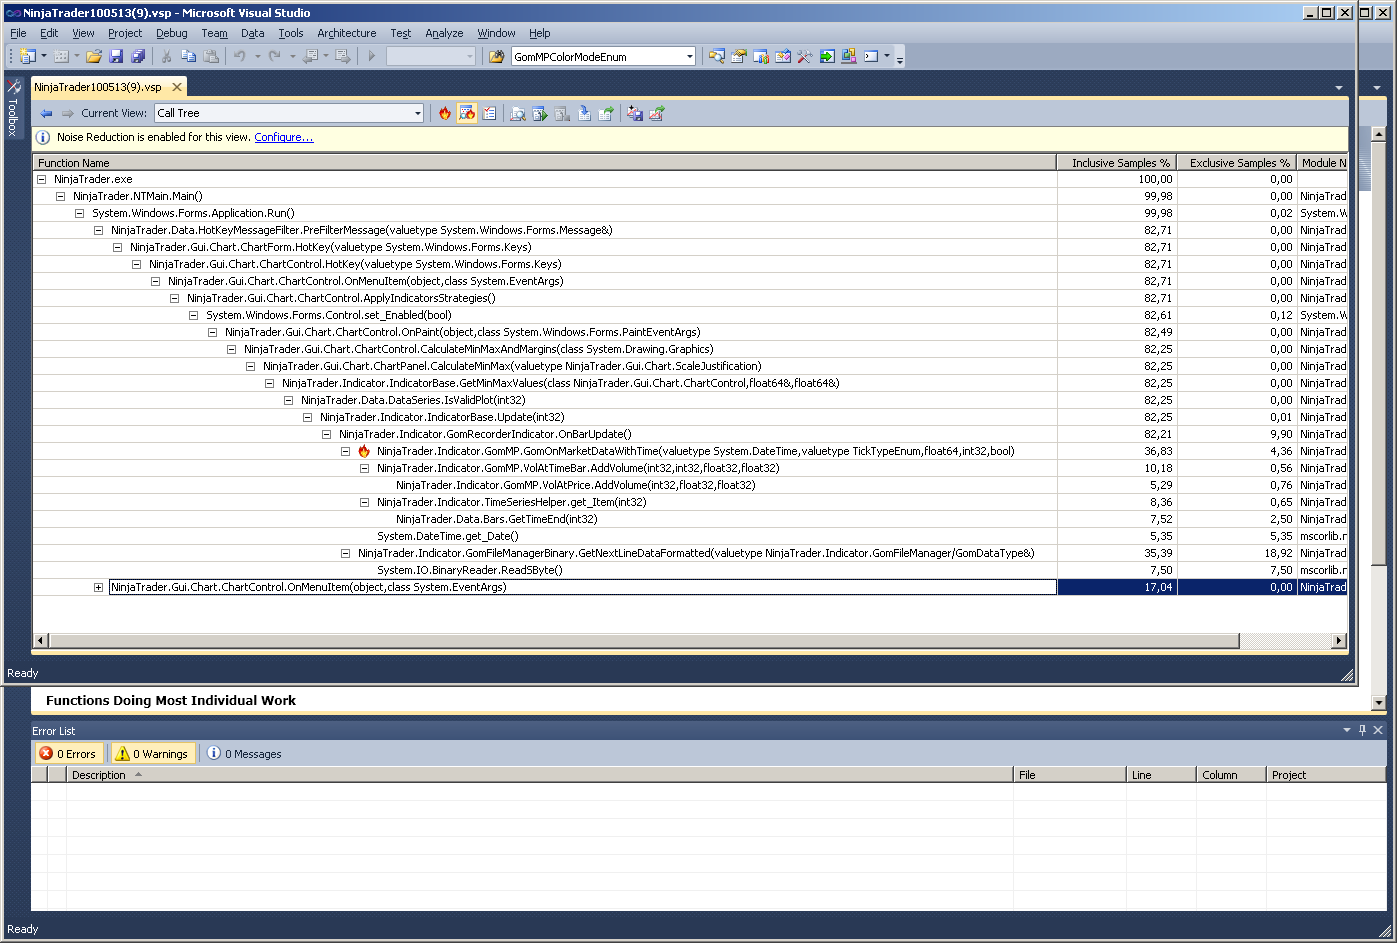Open the File menu
1397x943 pixels.
click(x=18, y=33)
